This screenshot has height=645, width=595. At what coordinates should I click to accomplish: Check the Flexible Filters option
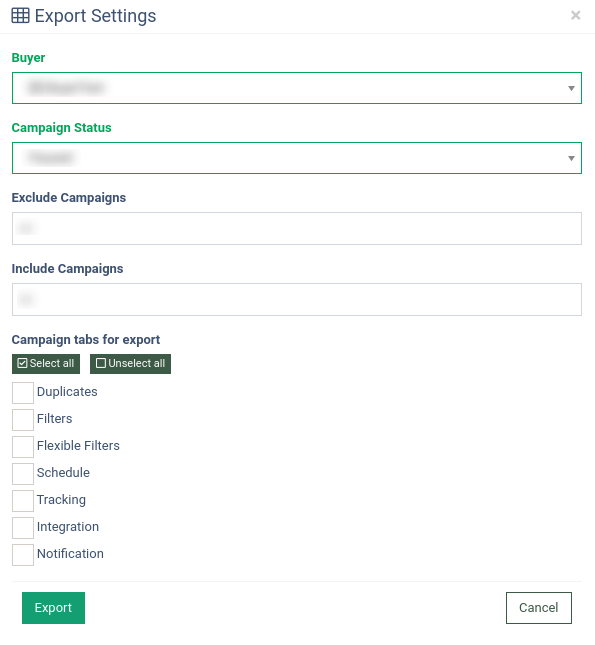23,447
